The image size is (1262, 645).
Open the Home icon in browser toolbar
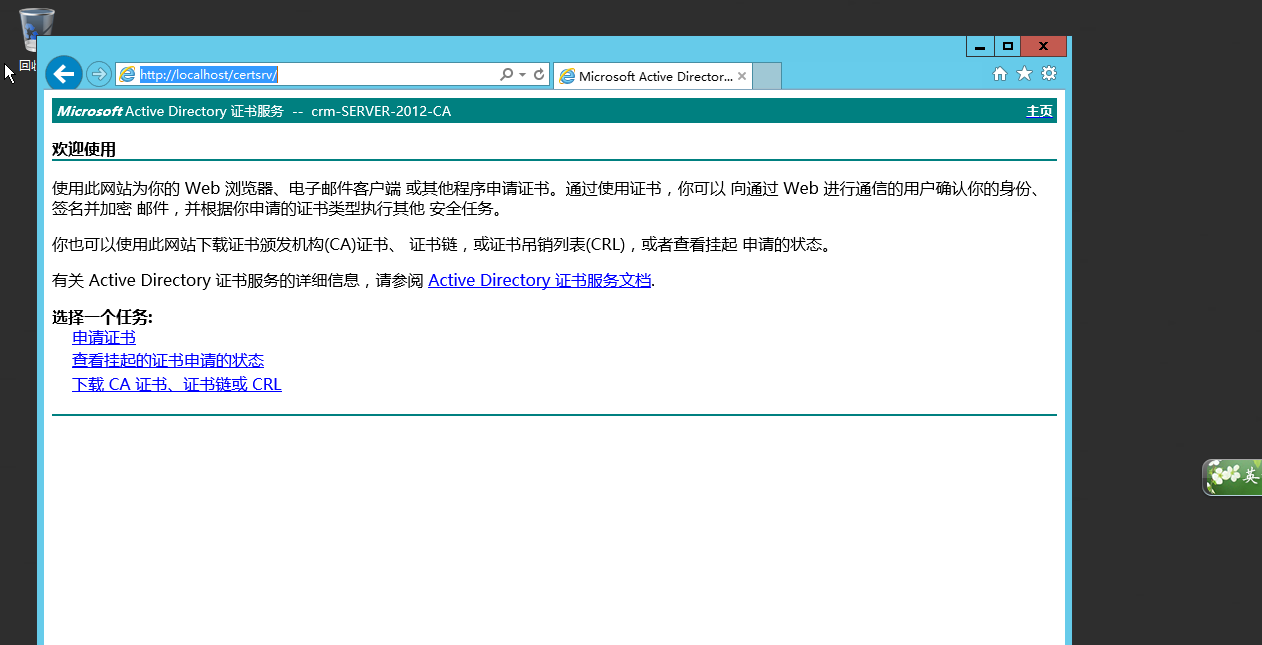[x=999, y=73]
